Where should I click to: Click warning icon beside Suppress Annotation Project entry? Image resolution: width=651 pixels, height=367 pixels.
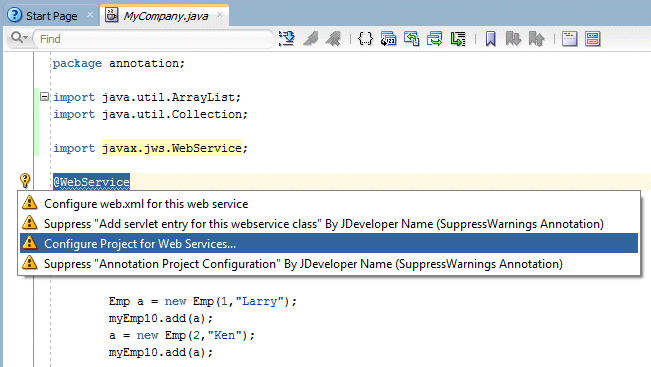coord(29,262)
